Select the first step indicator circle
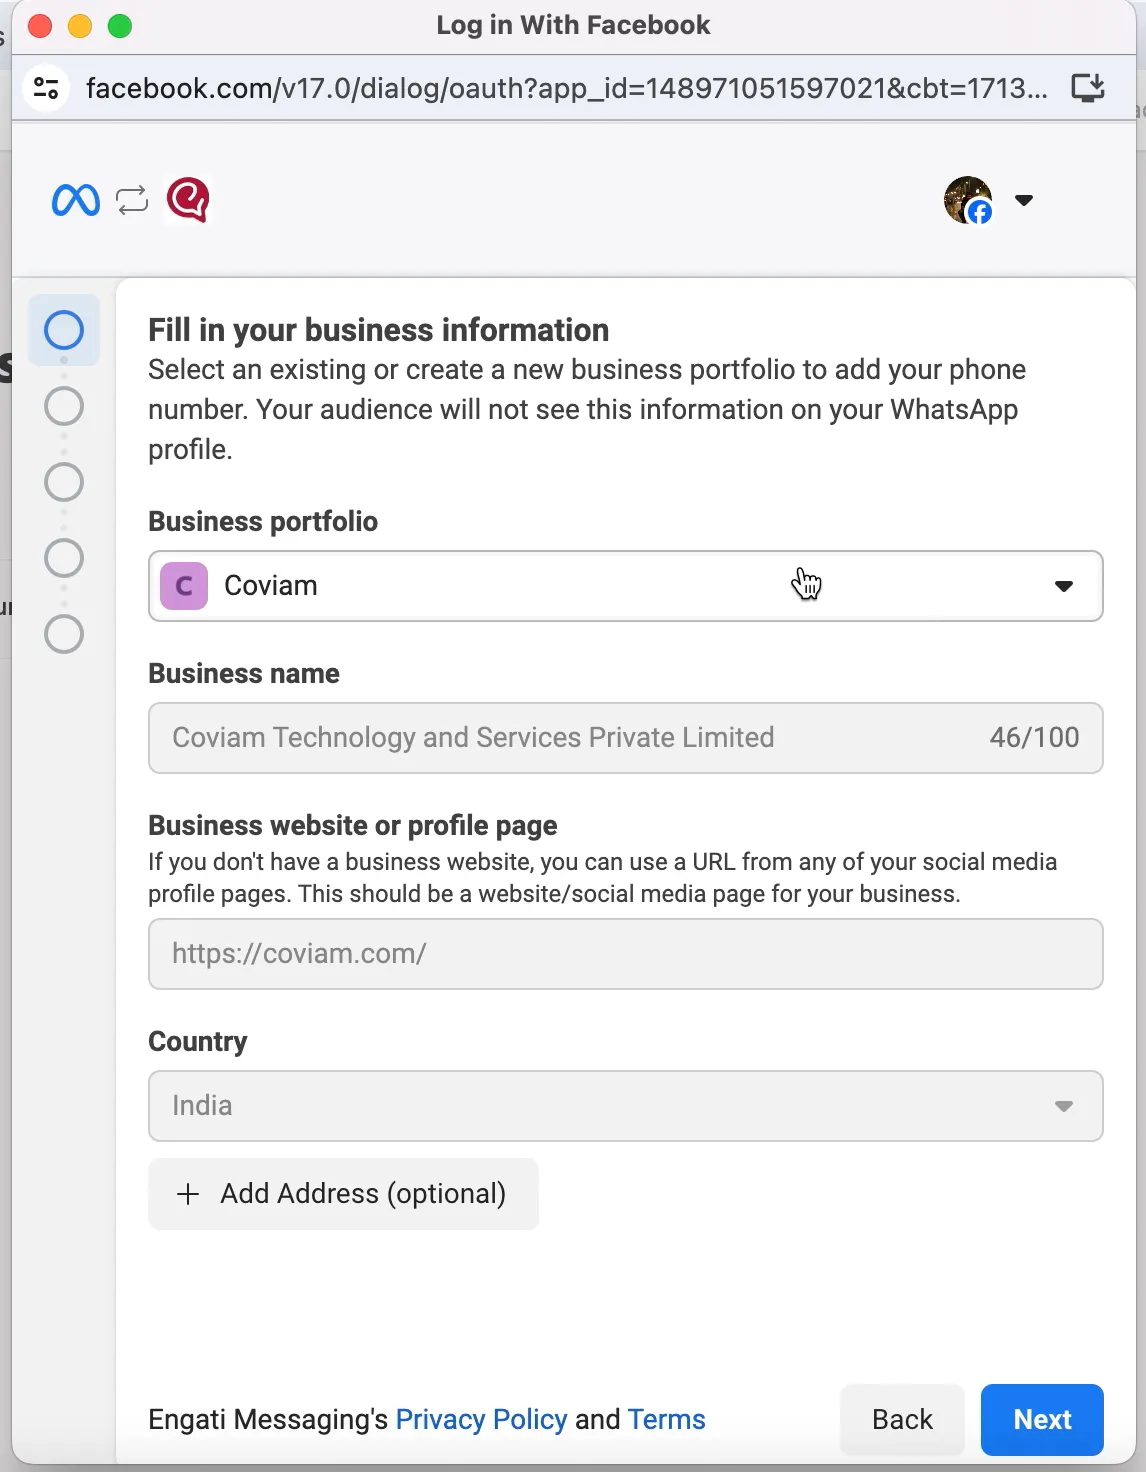Viewport: 1146px width, 1472px height. coord(64,330)
